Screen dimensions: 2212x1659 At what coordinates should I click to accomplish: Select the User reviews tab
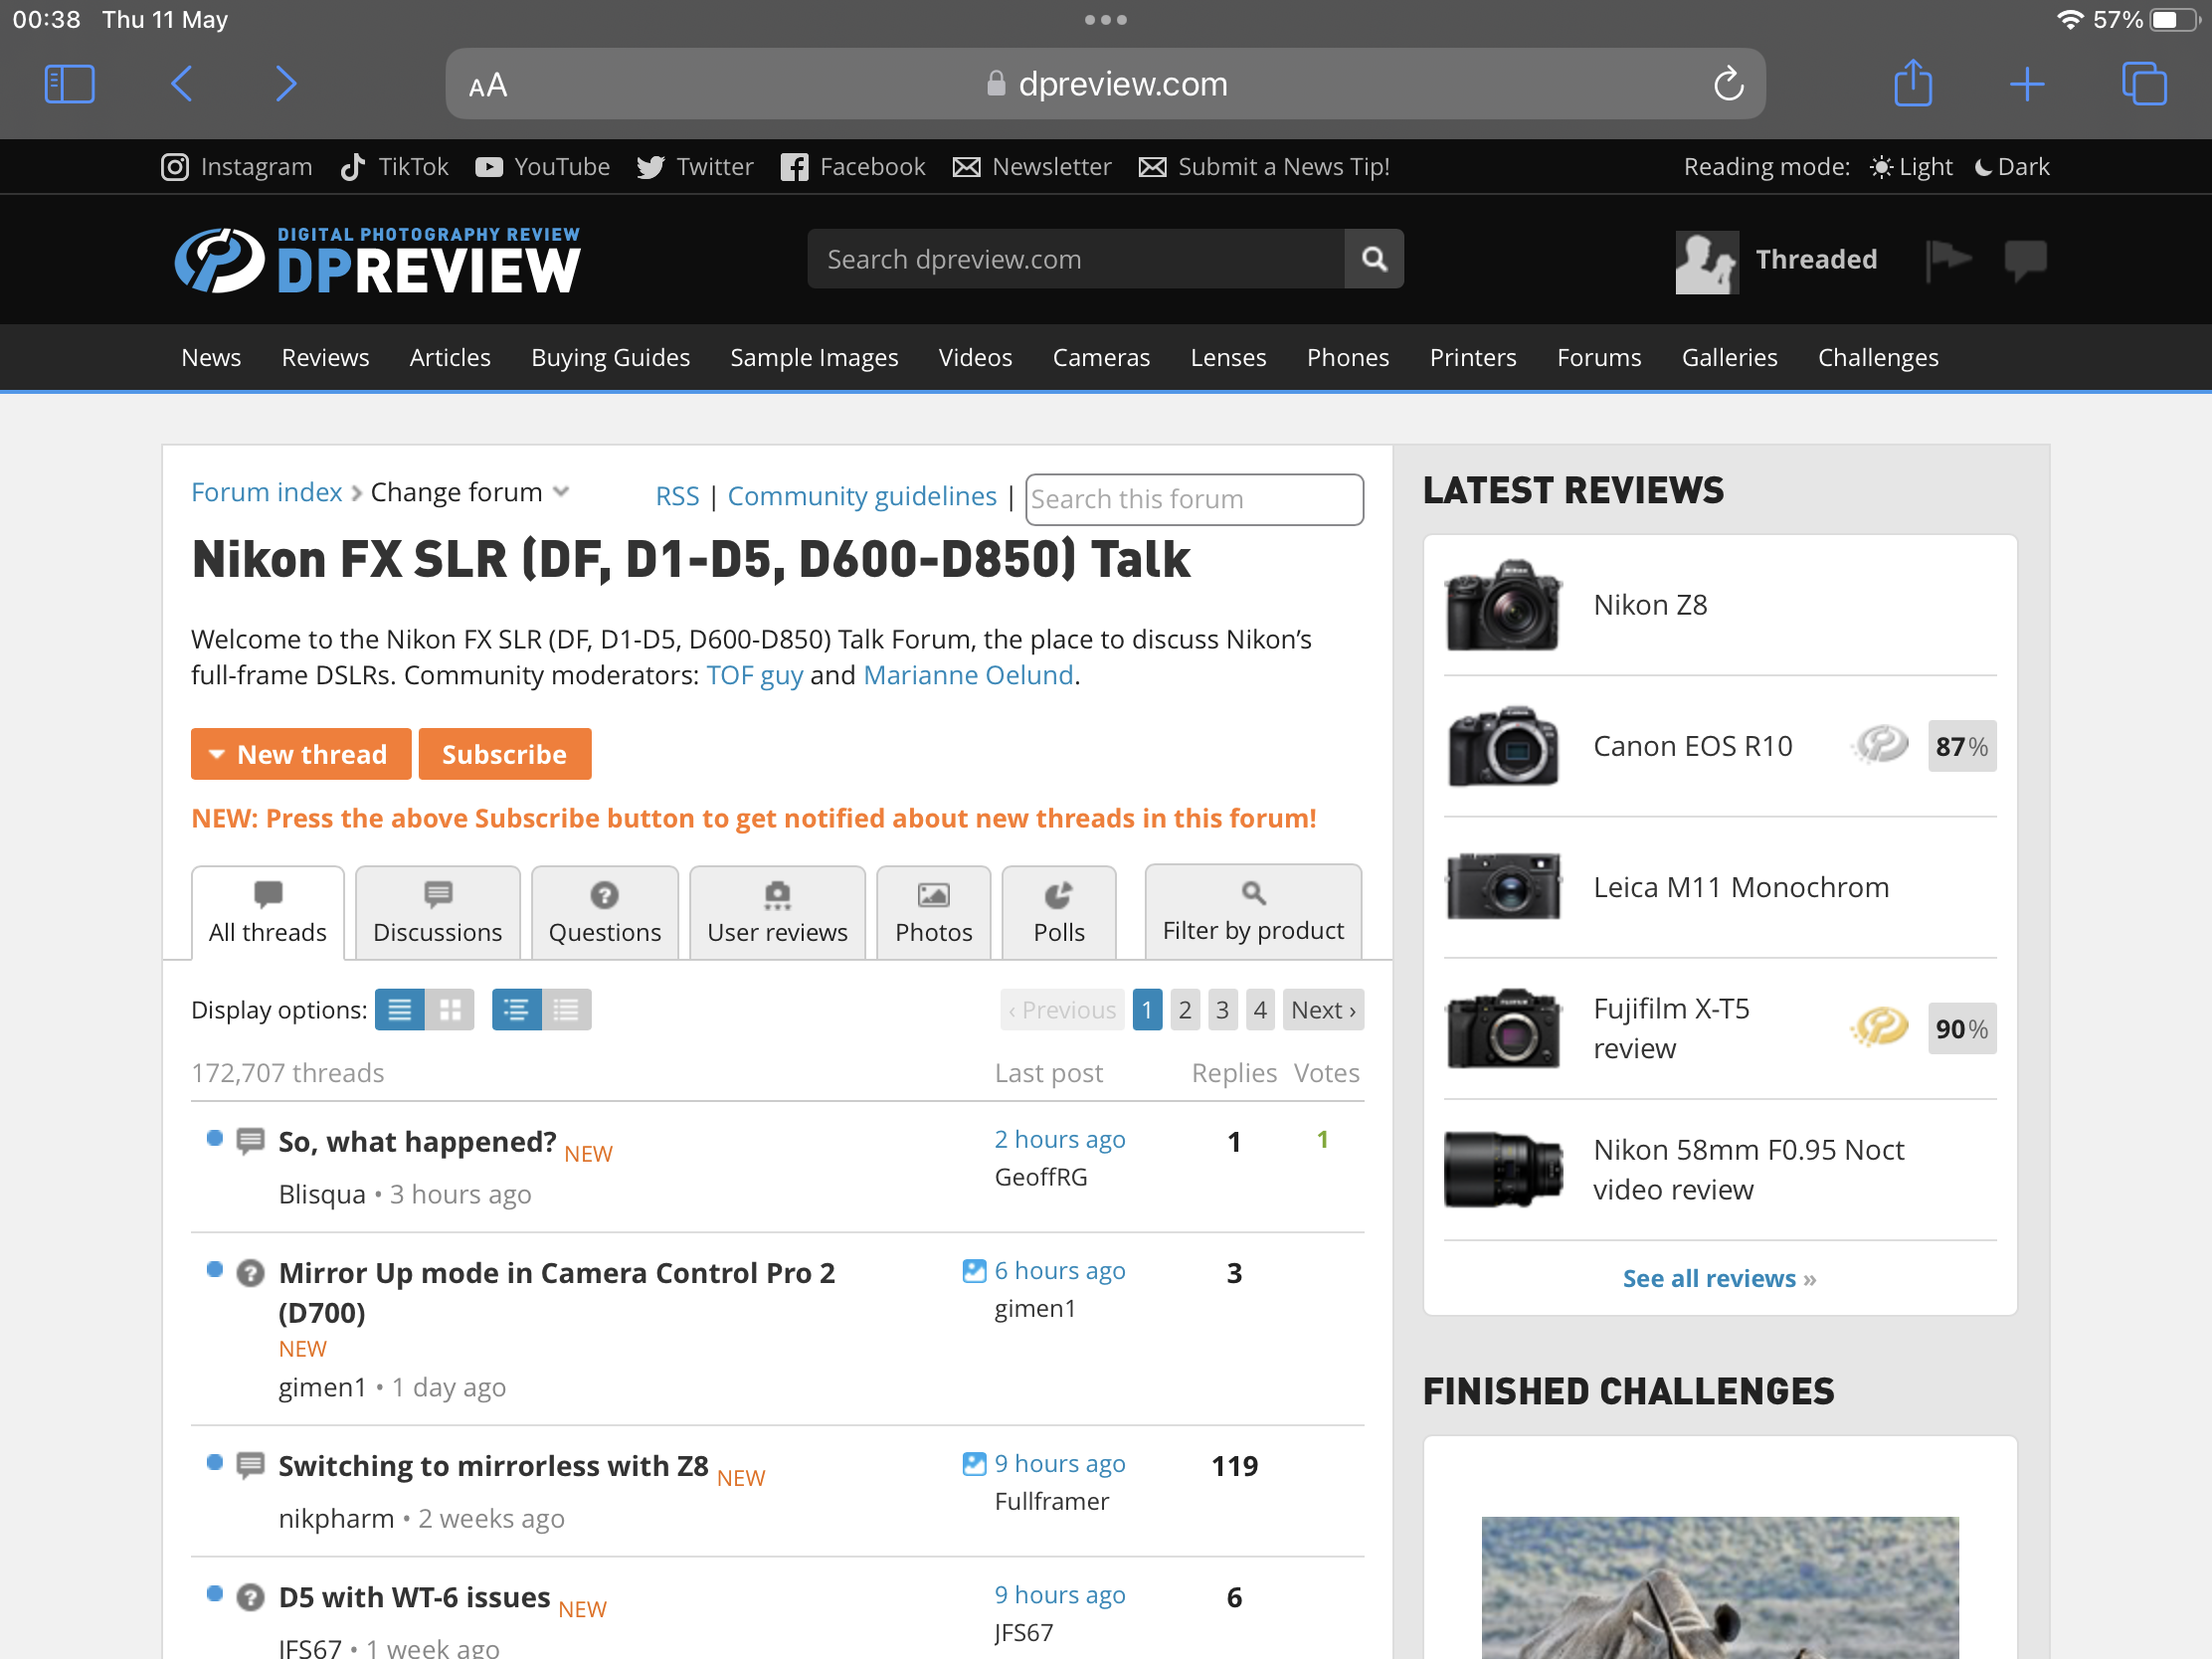pos(777,913)
